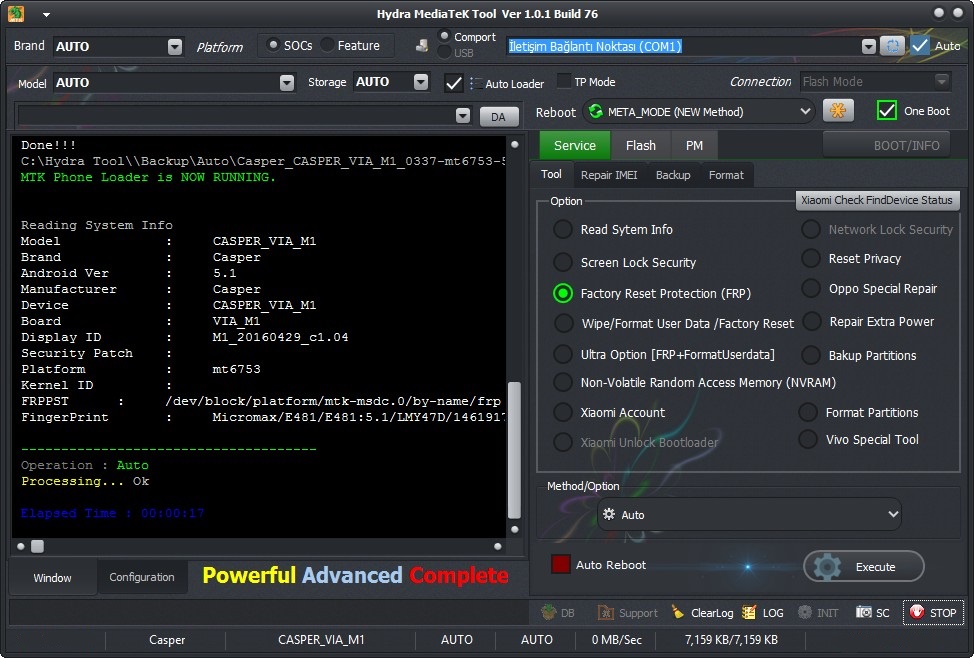Click the COM port selection field text
Viewport: 974px width, 658px height.
point(594,46)
